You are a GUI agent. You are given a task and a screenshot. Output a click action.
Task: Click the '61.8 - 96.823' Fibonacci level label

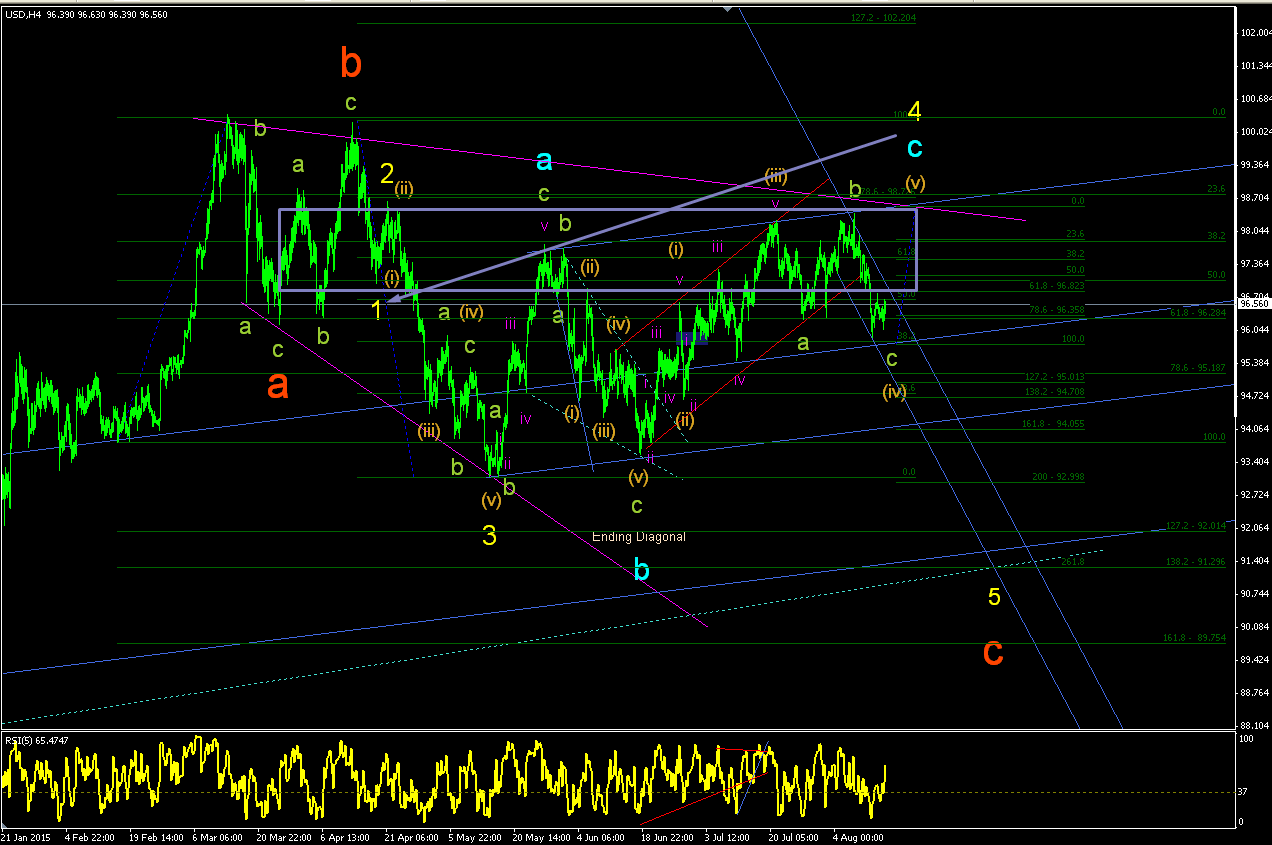1055,286
